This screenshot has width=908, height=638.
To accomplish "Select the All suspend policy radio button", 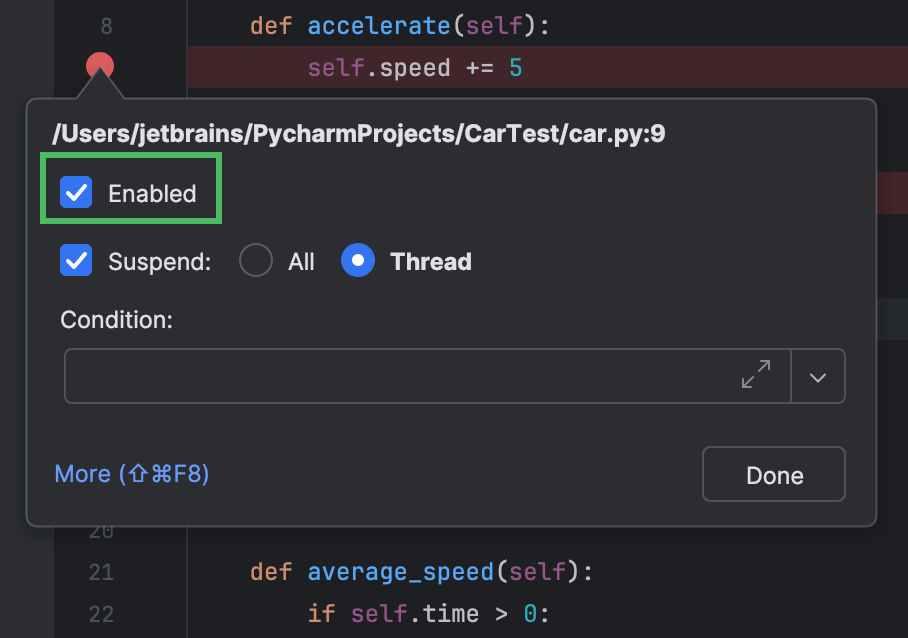I will (258, 260).
